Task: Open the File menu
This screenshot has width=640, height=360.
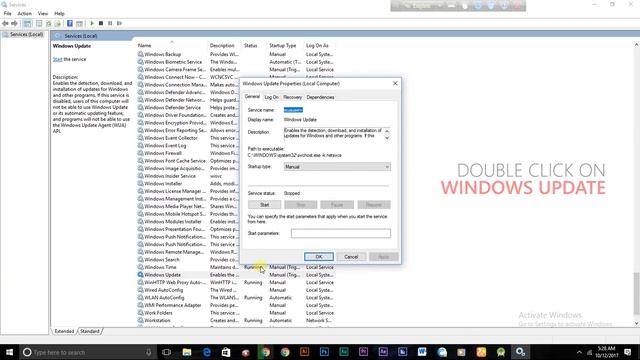Action: click(7, 13)
